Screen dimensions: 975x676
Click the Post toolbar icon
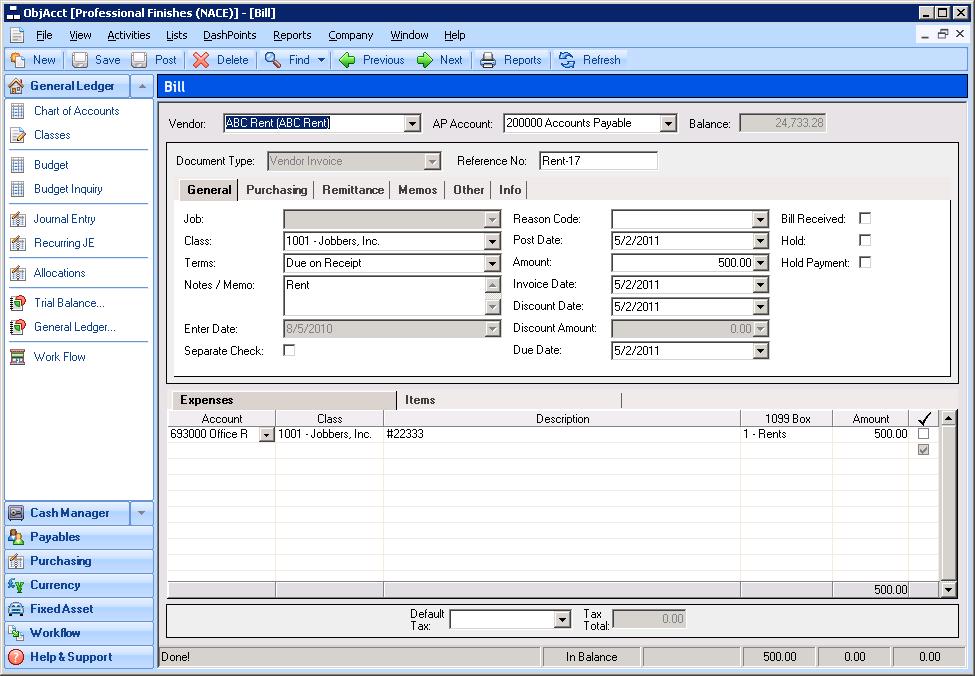click(x=139, y=60)
